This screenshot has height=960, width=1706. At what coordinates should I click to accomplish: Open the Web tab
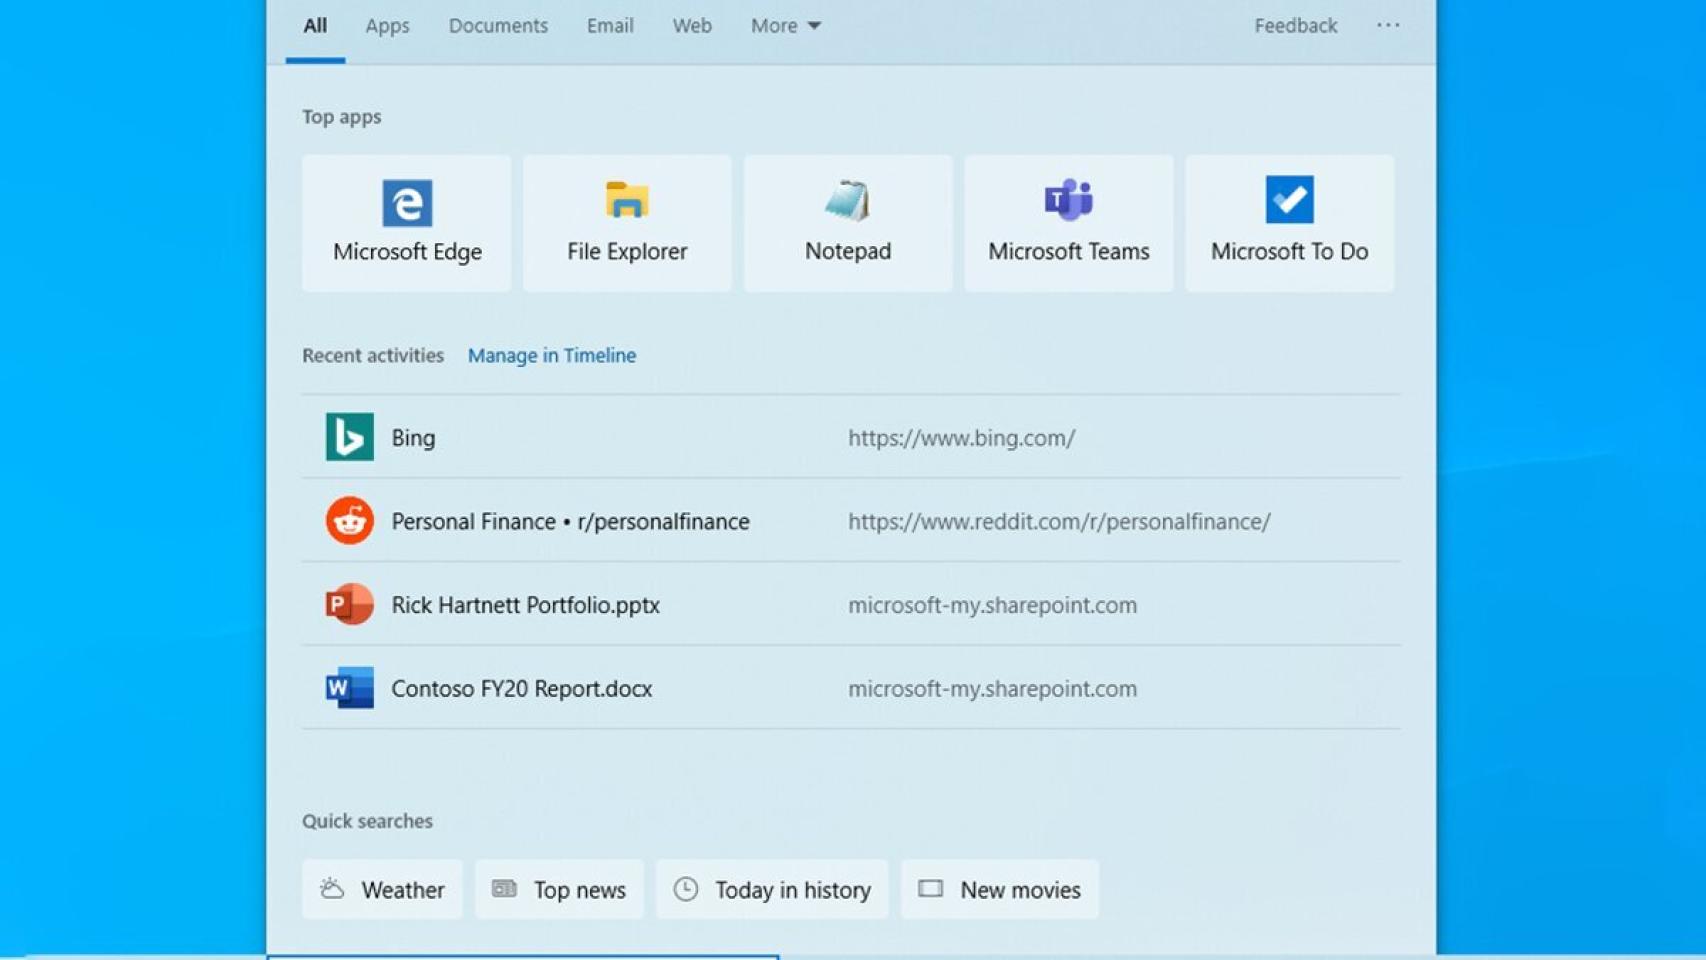pyautogui.click(x=692, y=26)
